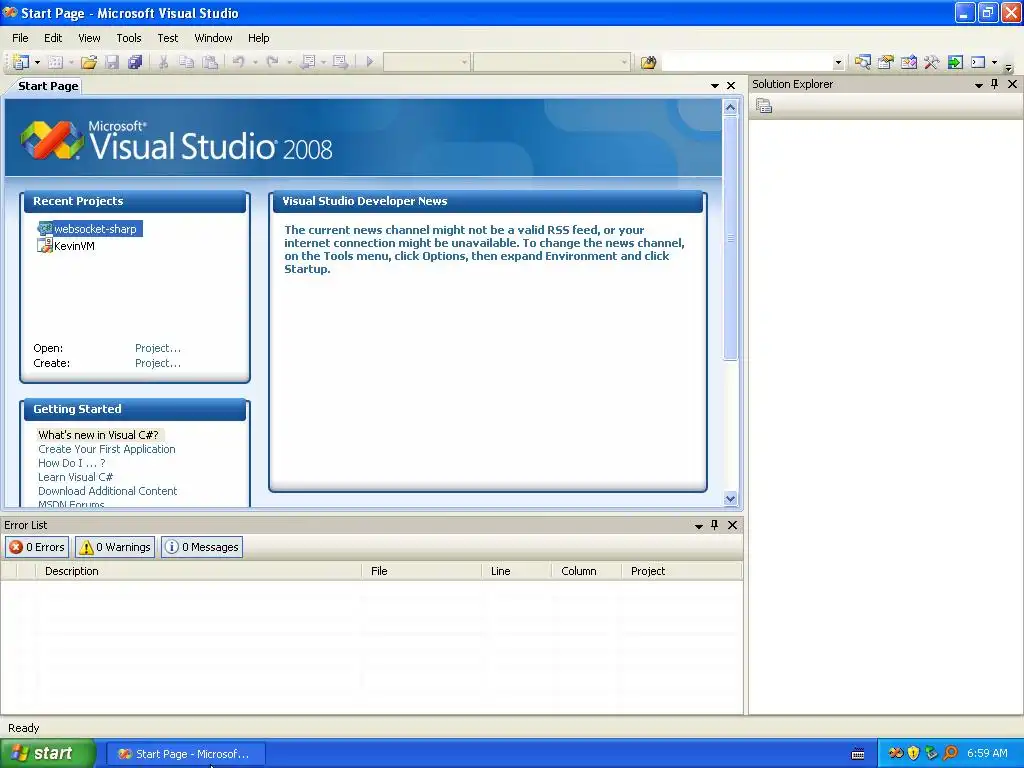Open Solution Explorer via toolbar icon
1024x768 pixels.
coord(862,62)
